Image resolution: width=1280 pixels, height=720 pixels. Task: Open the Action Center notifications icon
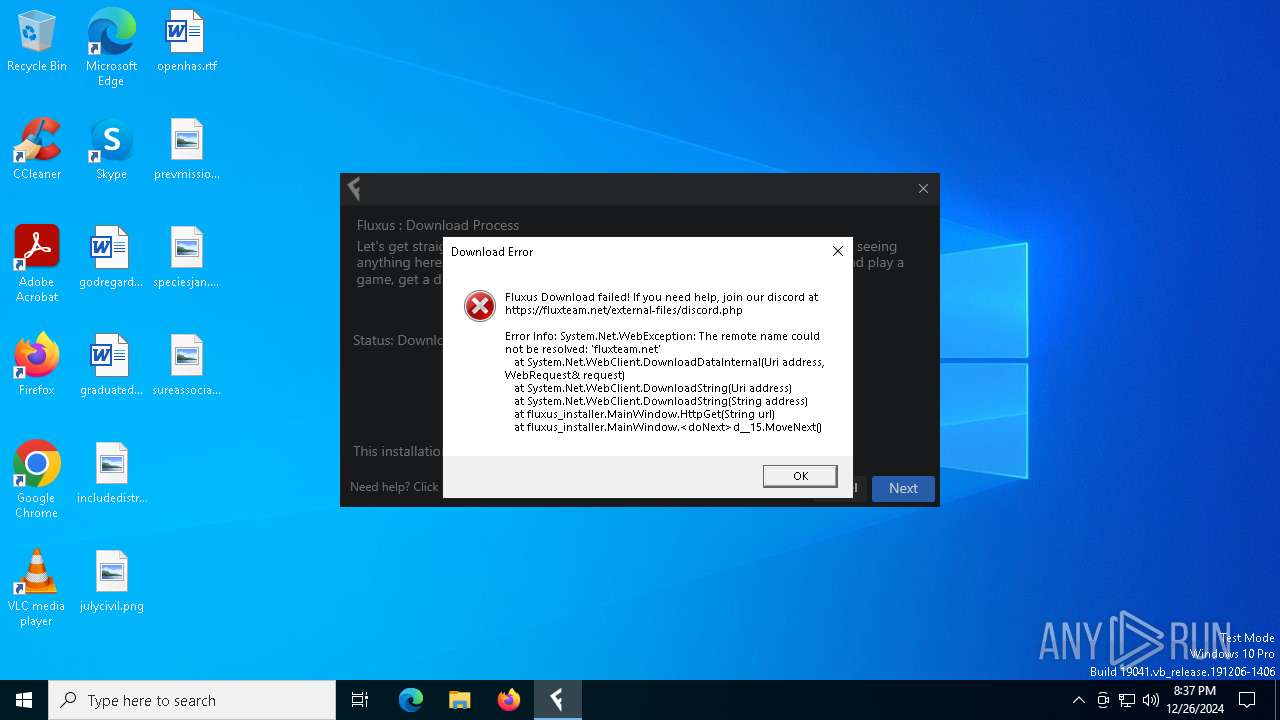coord(1247,700)
